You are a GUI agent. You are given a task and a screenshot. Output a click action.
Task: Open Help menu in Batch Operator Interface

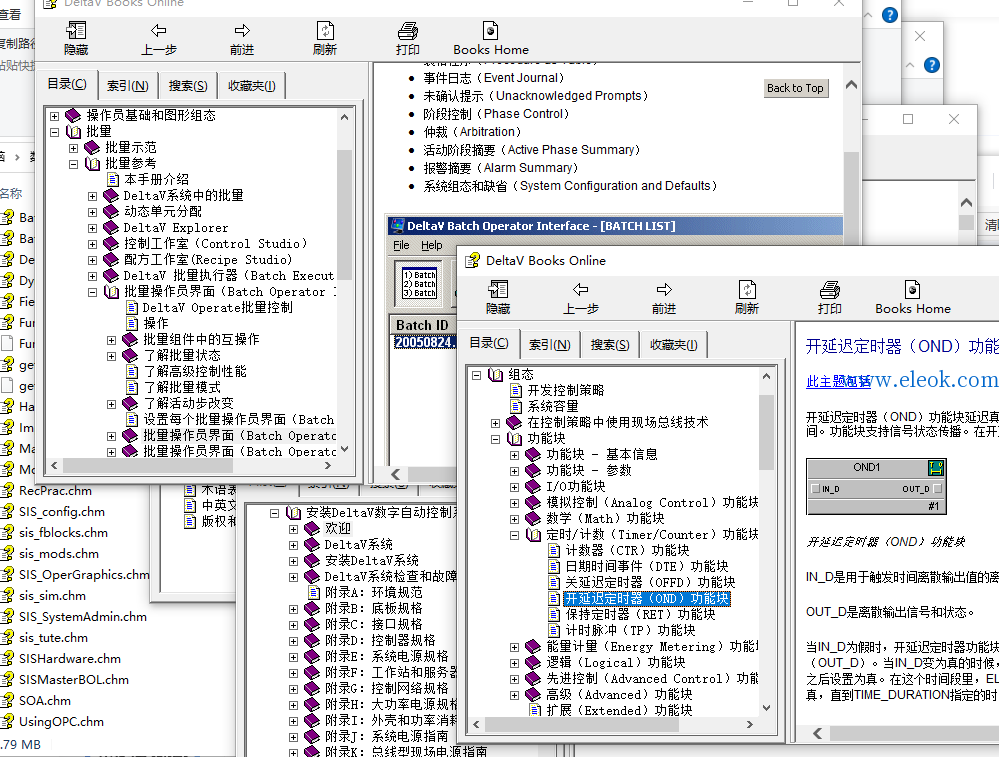click(431, 245)
